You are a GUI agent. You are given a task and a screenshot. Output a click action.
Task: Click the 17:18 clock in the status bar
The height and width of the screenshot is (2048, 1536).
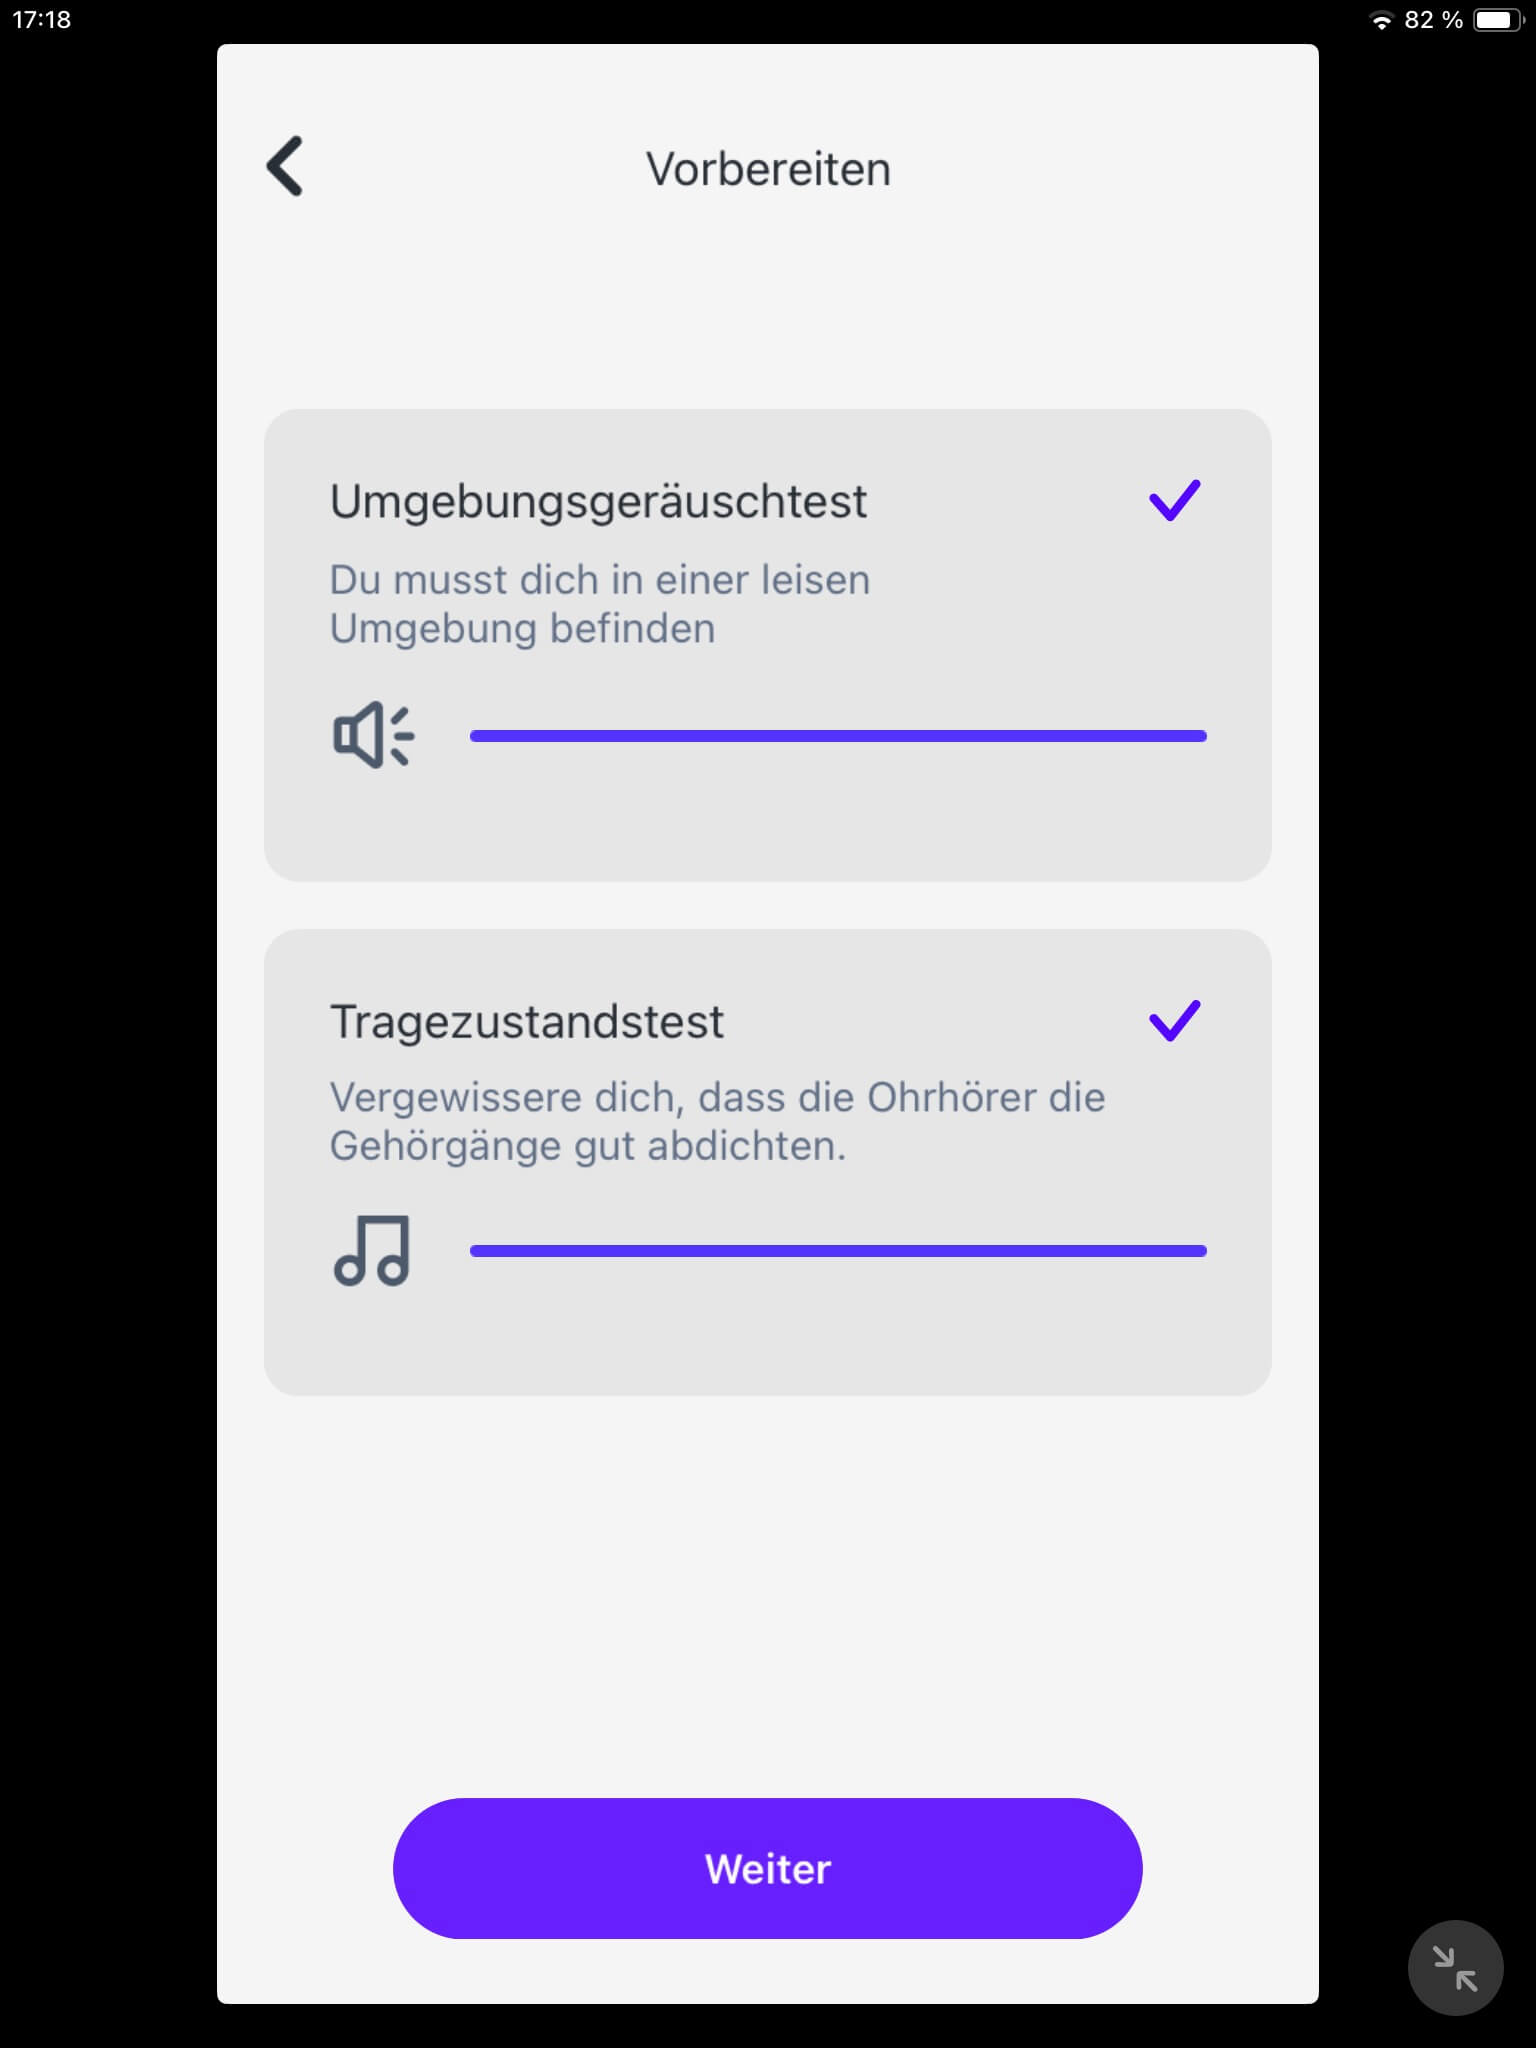click(42, 20)
